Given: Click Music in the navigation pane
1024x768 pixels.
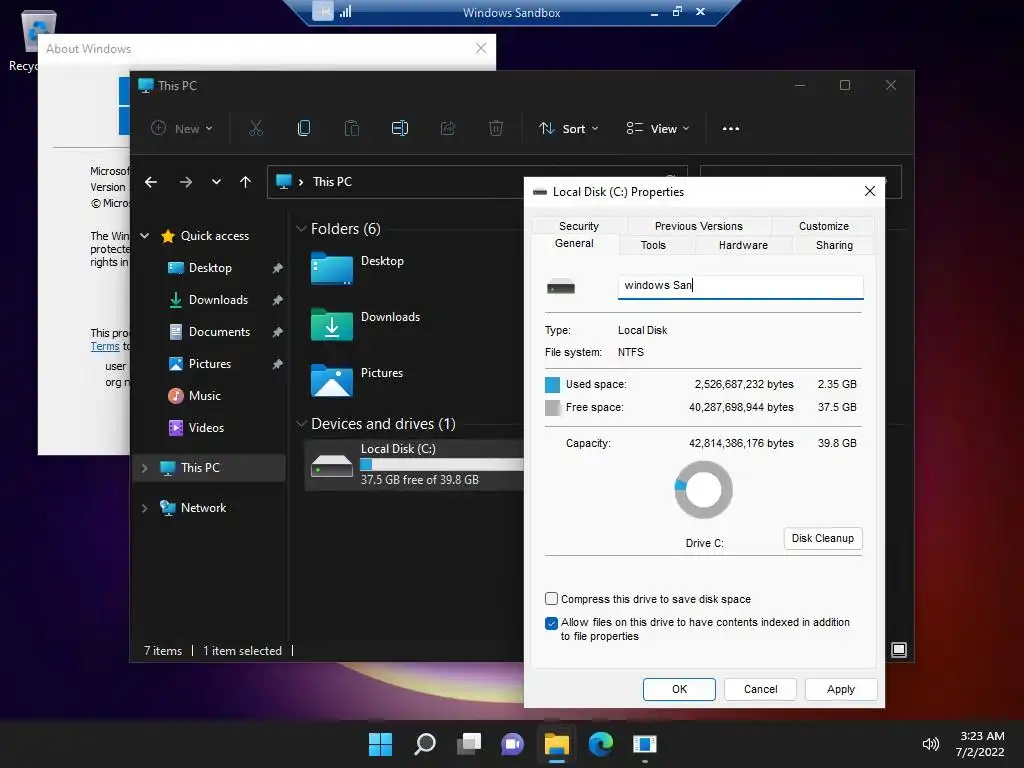Looking at the screenshot, I should (204, 396).
